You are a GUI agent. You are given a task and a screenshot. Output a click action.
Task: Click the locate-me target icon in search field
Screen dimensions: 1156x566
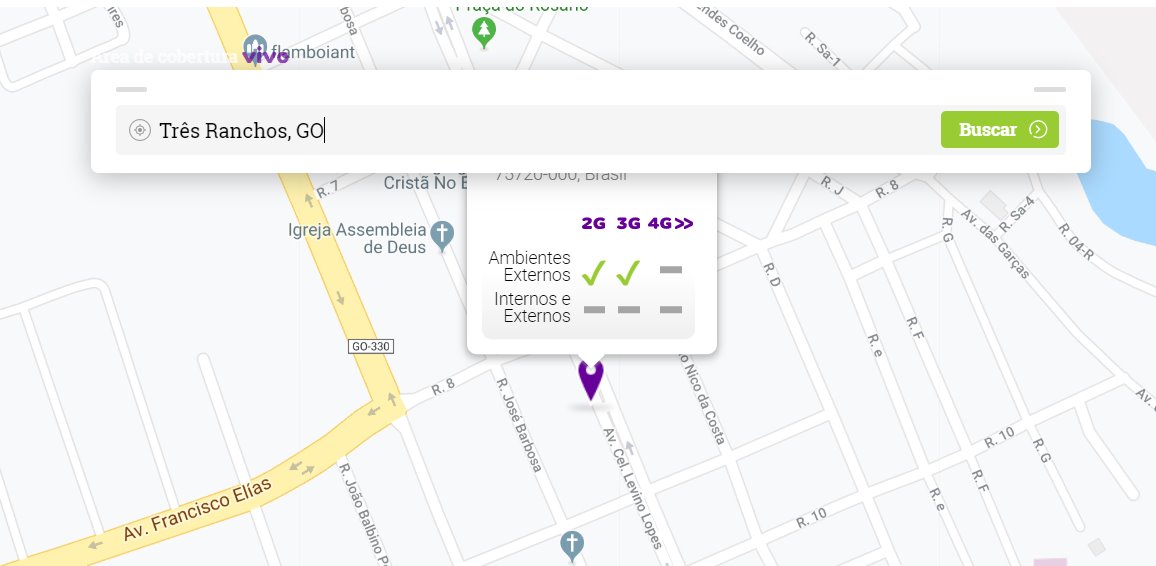pos(140,130)
